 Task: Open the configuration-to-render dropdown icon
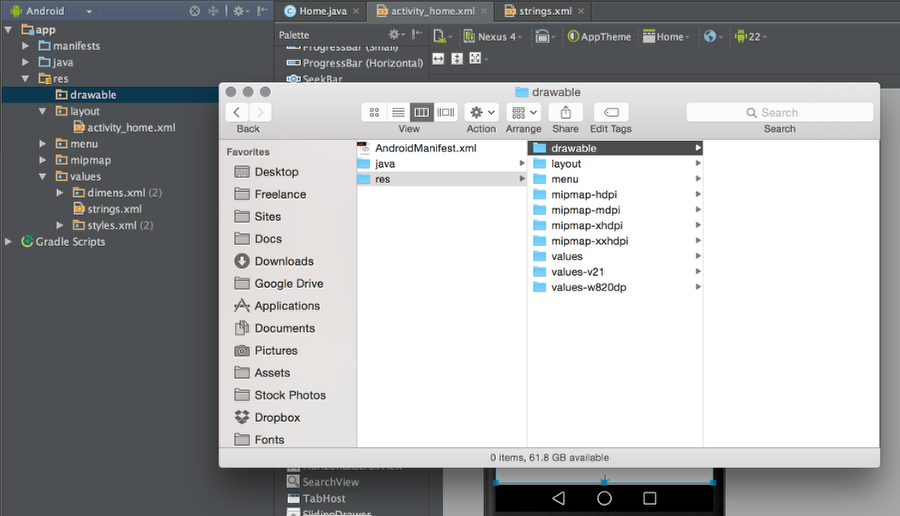(442, 37)
